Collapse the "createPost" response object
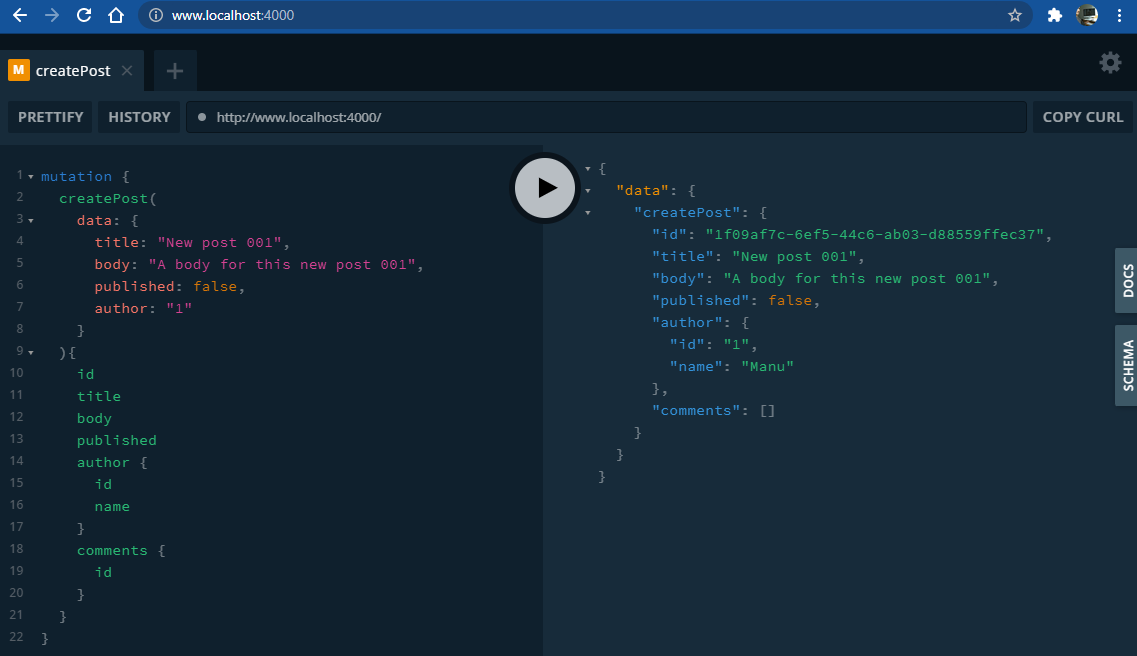This screenshot has height=656, width=1137. (587, 213)
